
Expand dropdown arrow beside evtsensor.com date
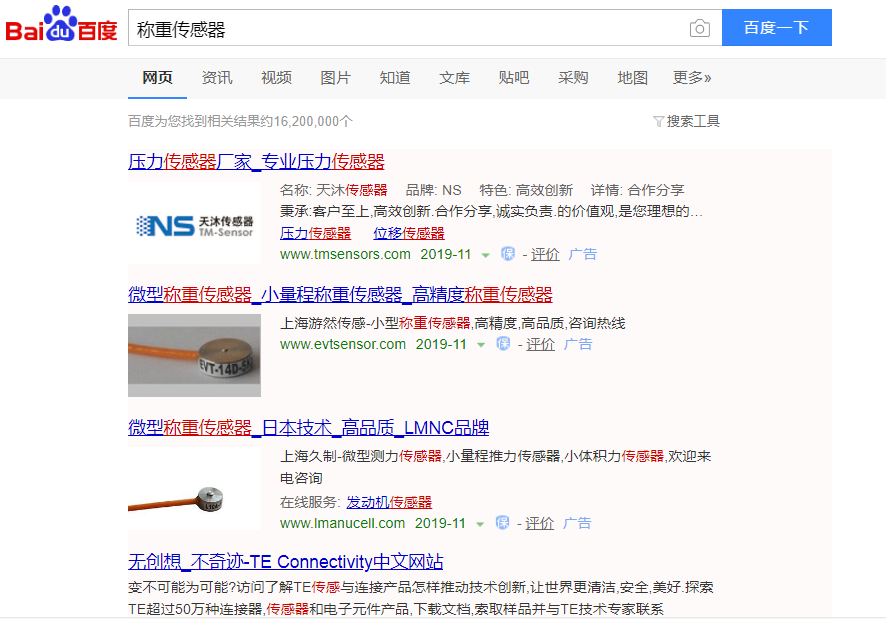481,345
